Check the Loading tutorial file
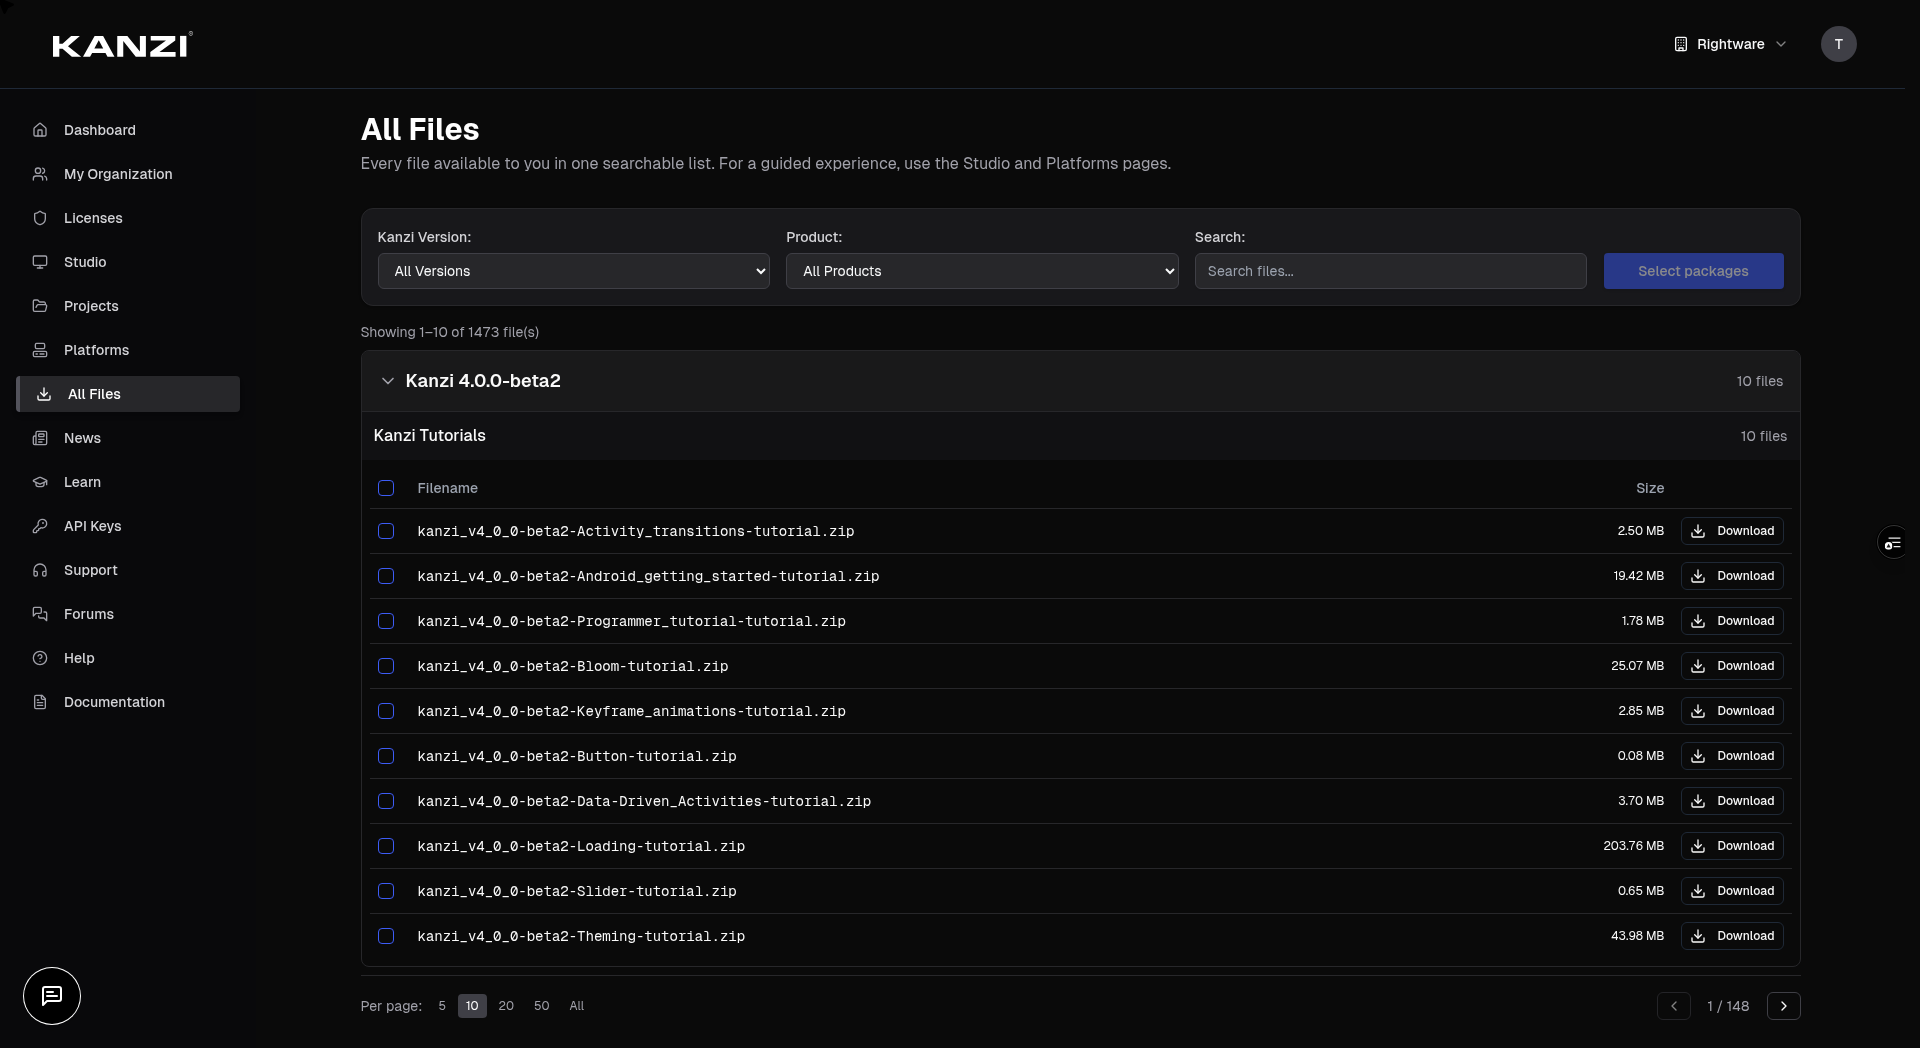The width and height of the screenshot is (1920, 1048). (x=386, y=846)
